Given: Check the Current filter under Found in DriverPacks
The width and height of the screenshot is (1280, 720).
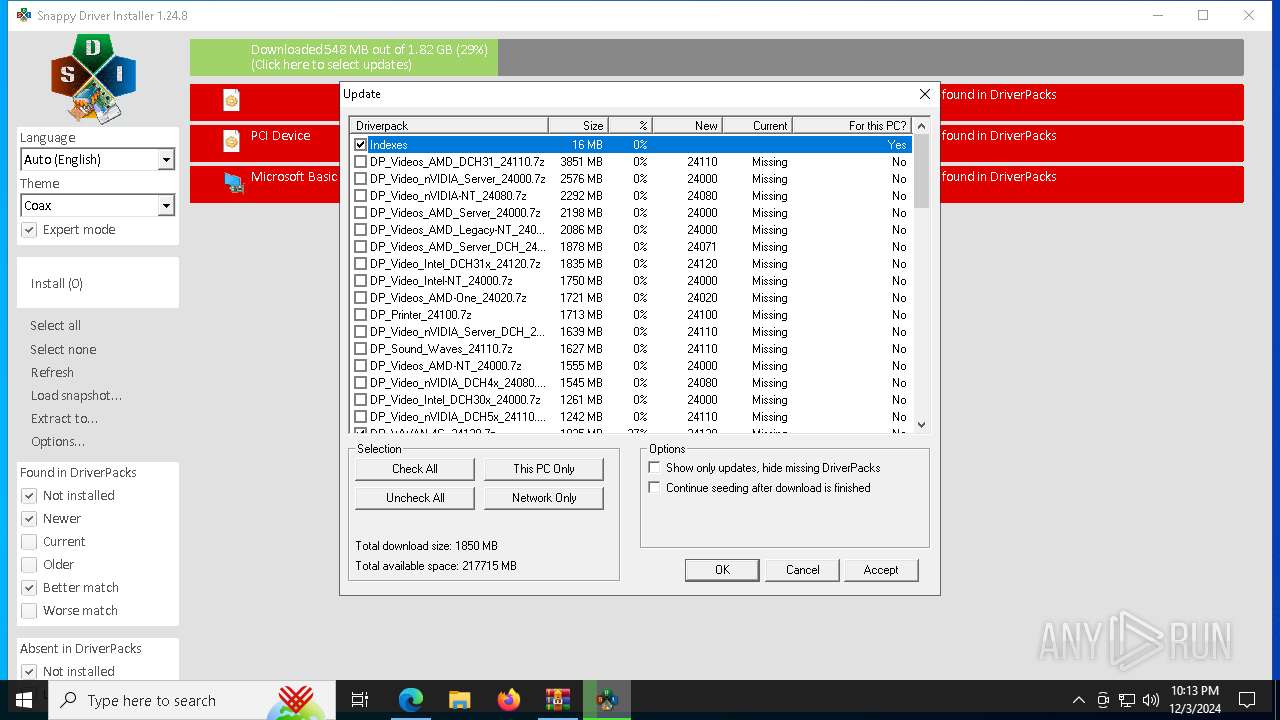Looking at the screenshot, I should coord(29,542).
